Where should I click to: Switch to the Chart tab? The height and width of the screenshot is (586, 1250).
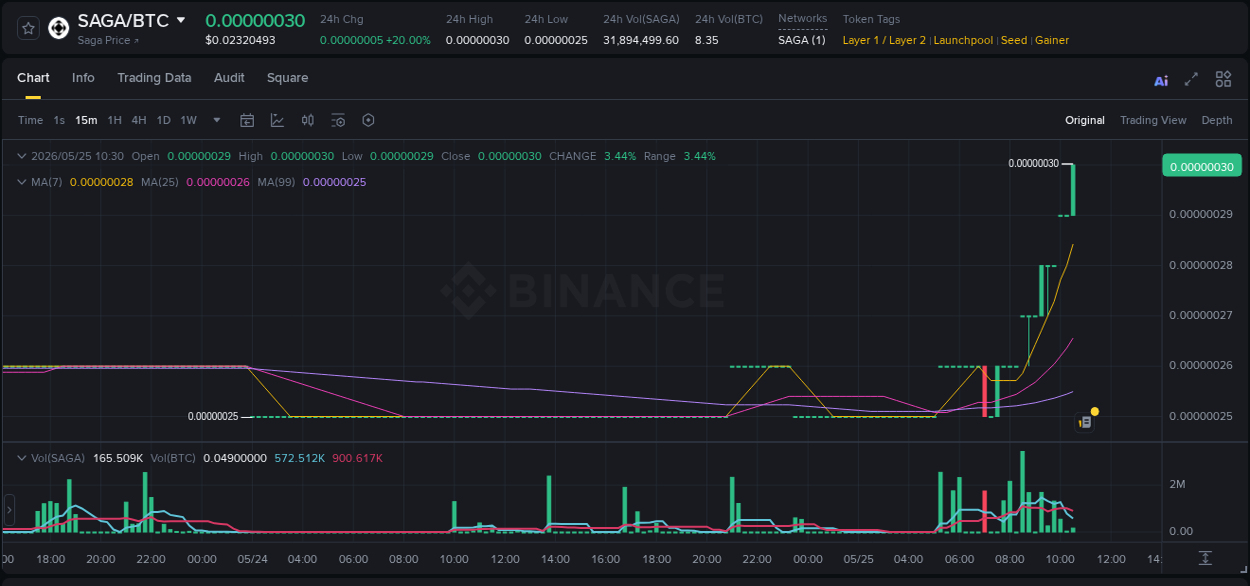point(33,78)
